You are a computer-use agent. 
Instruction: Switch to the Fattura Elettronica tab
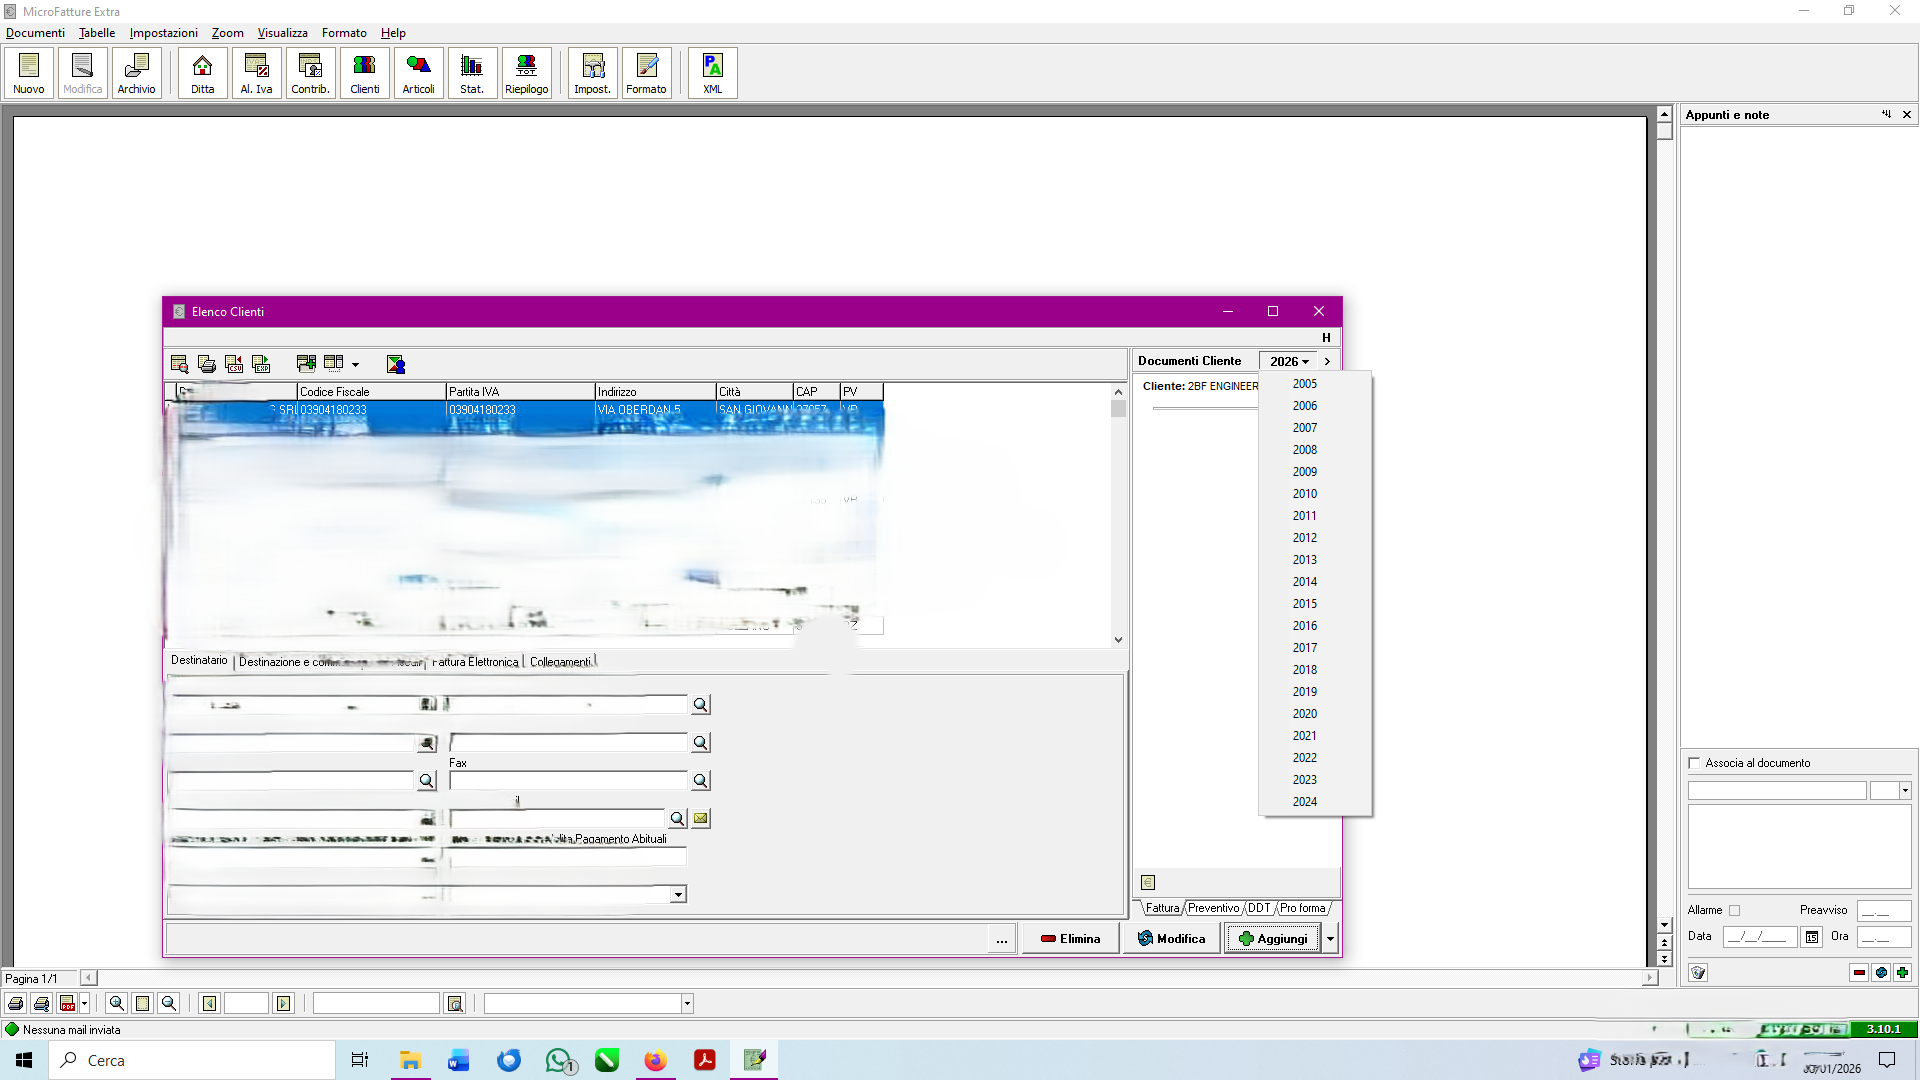[x=475, y=662]
